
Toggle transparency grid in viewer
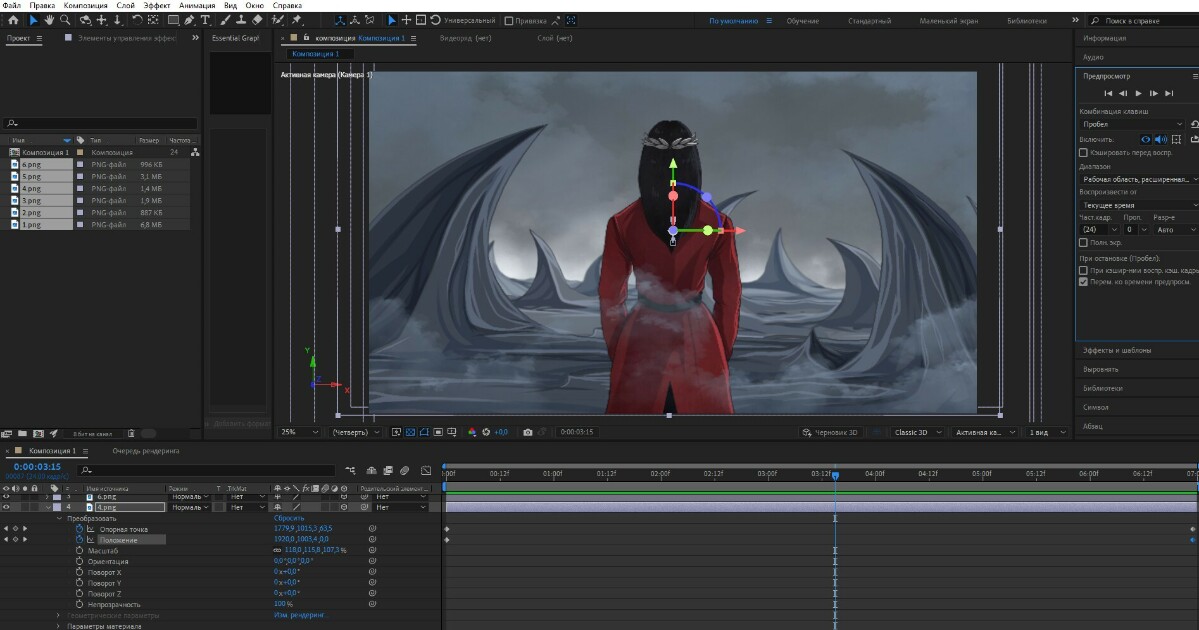point(411,432)
